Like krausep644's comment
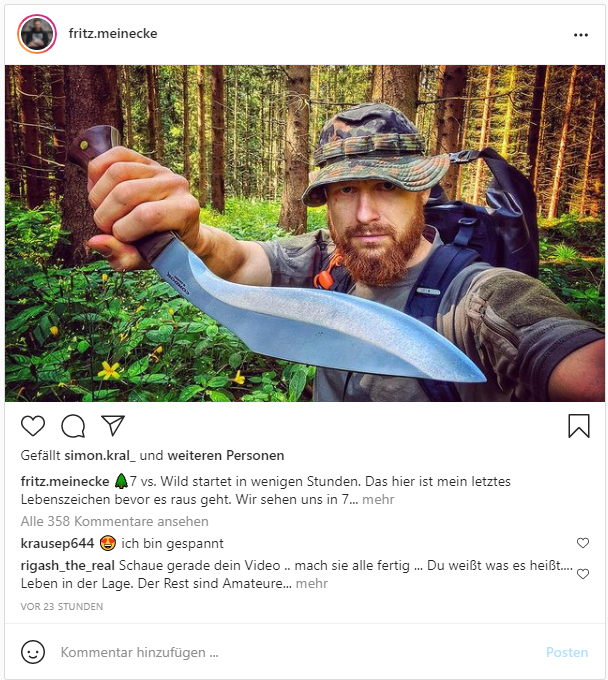 pyautogui.click(x=583, y=543)
